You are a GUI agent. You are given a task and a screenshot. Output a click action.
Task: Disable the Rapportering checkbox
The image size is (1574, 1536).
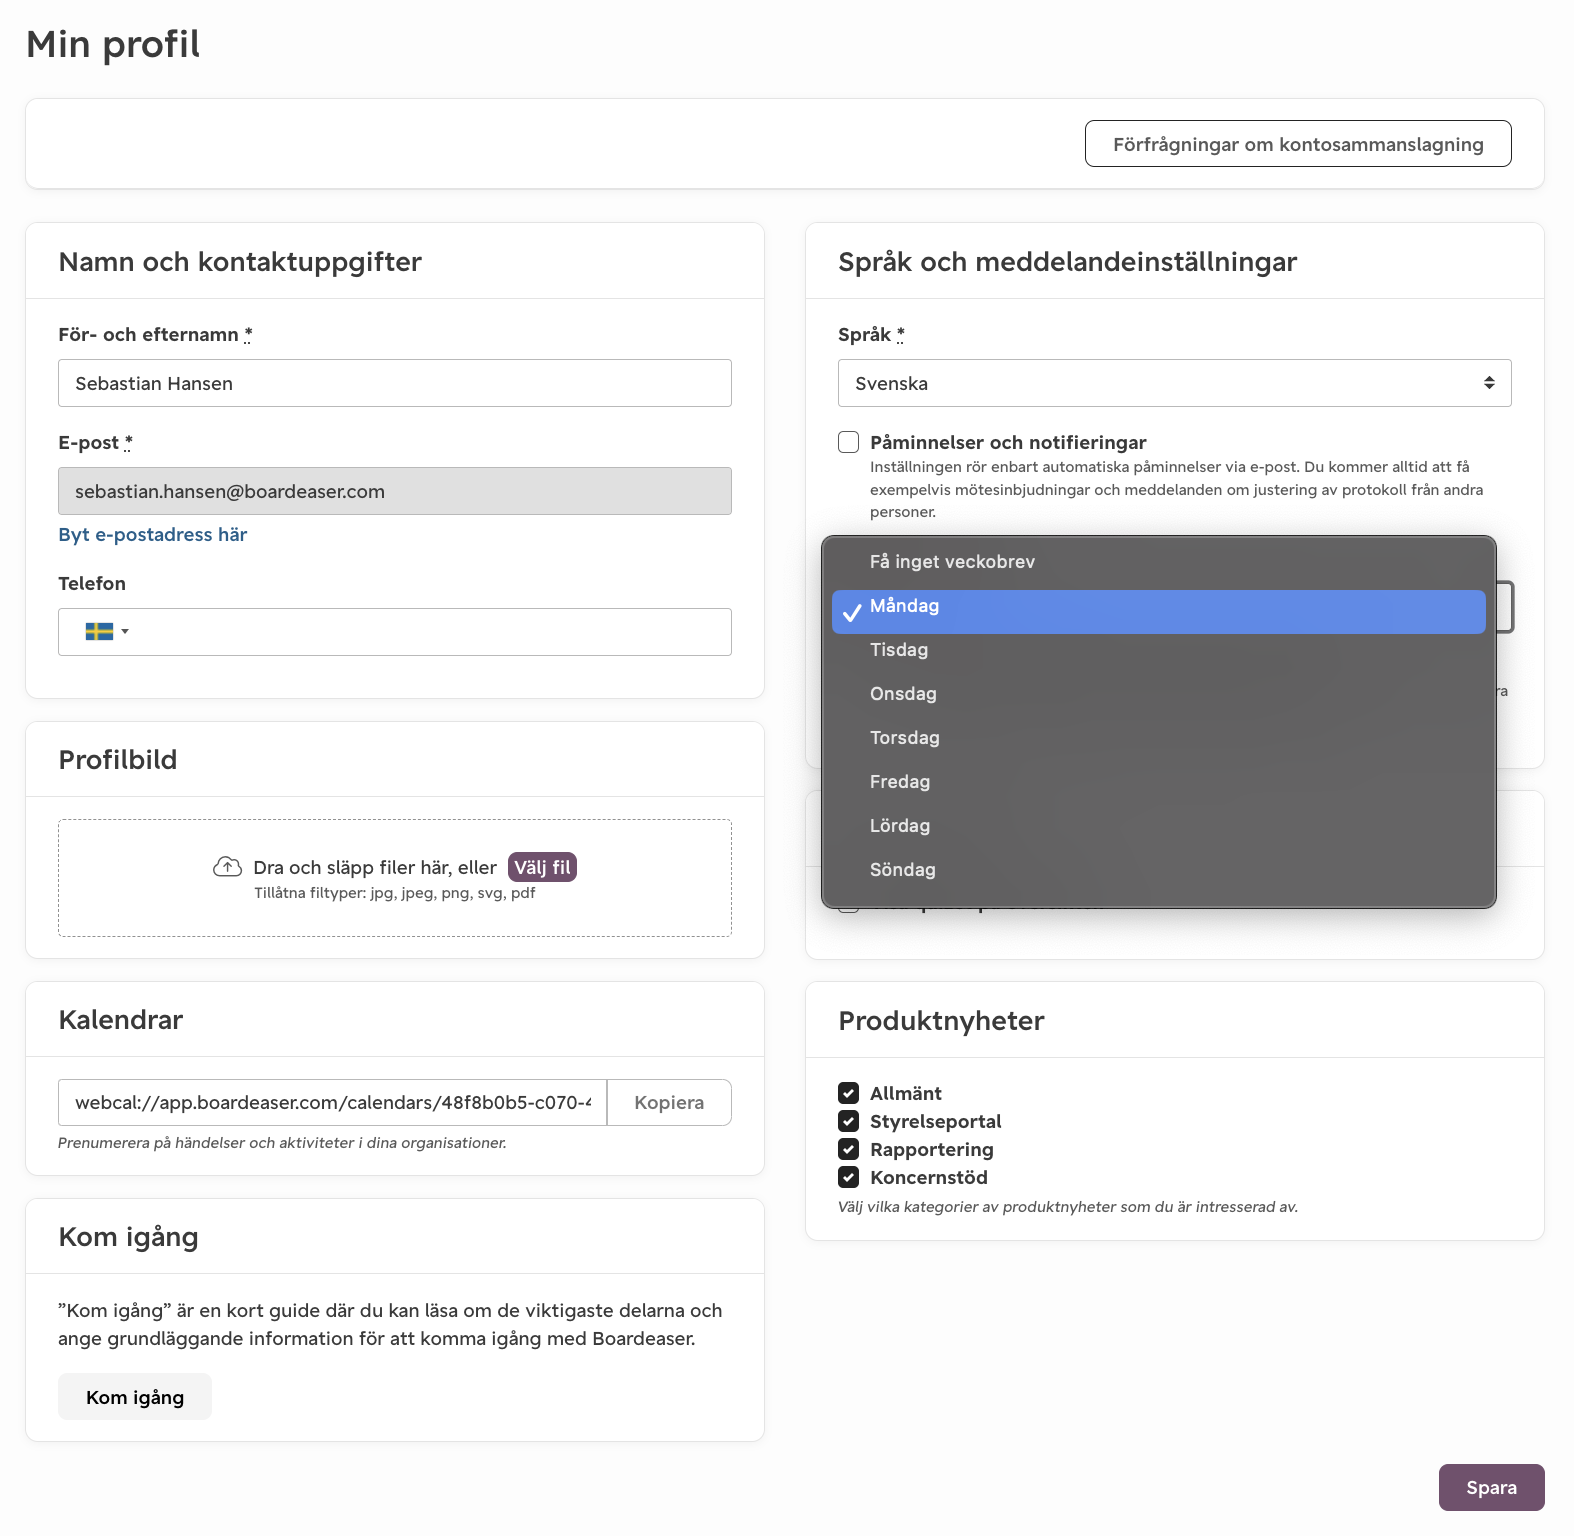pos(849,1149)
